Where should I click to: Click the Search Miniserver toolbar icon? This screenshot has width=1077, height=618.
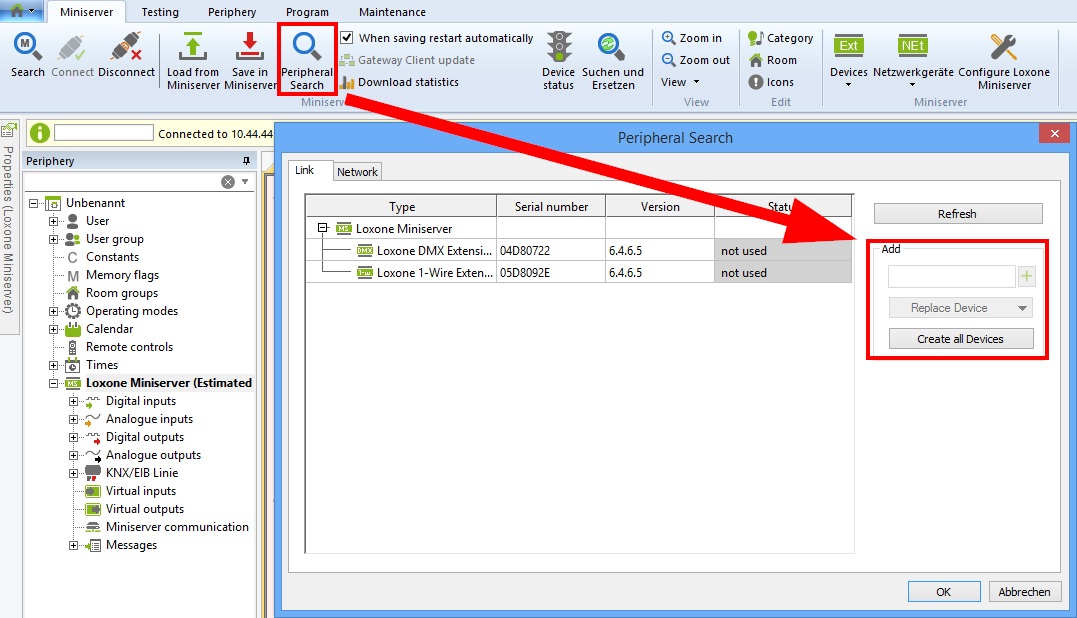click(27, 55)
